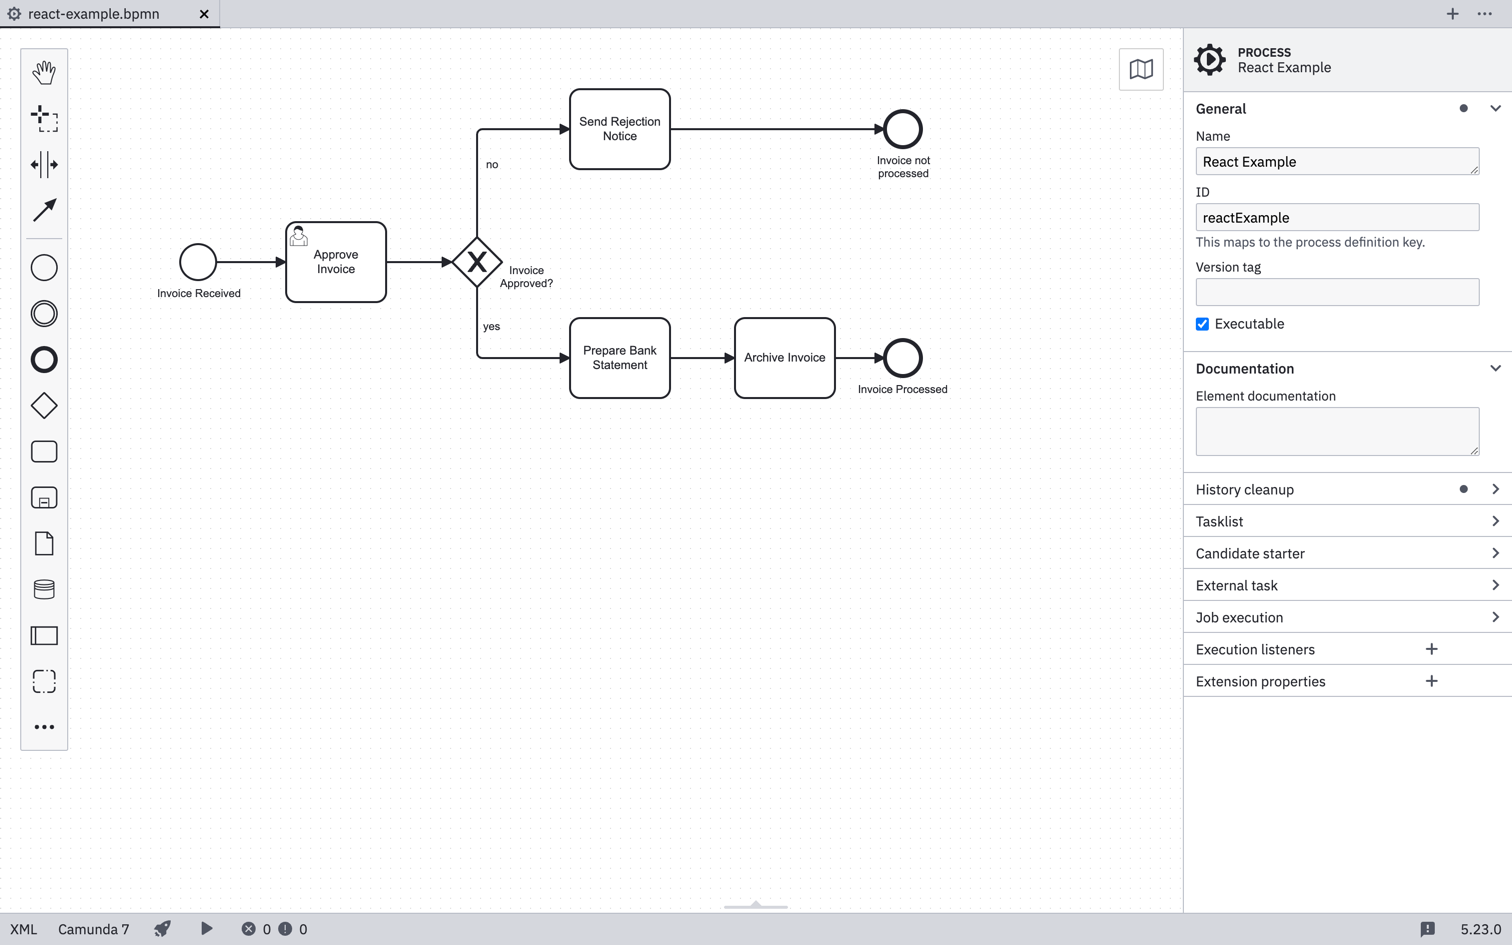Open the overflow menu next to new tab
Image resolution: width=1512 pixels, height=945 pixels.
(1485, 14)
